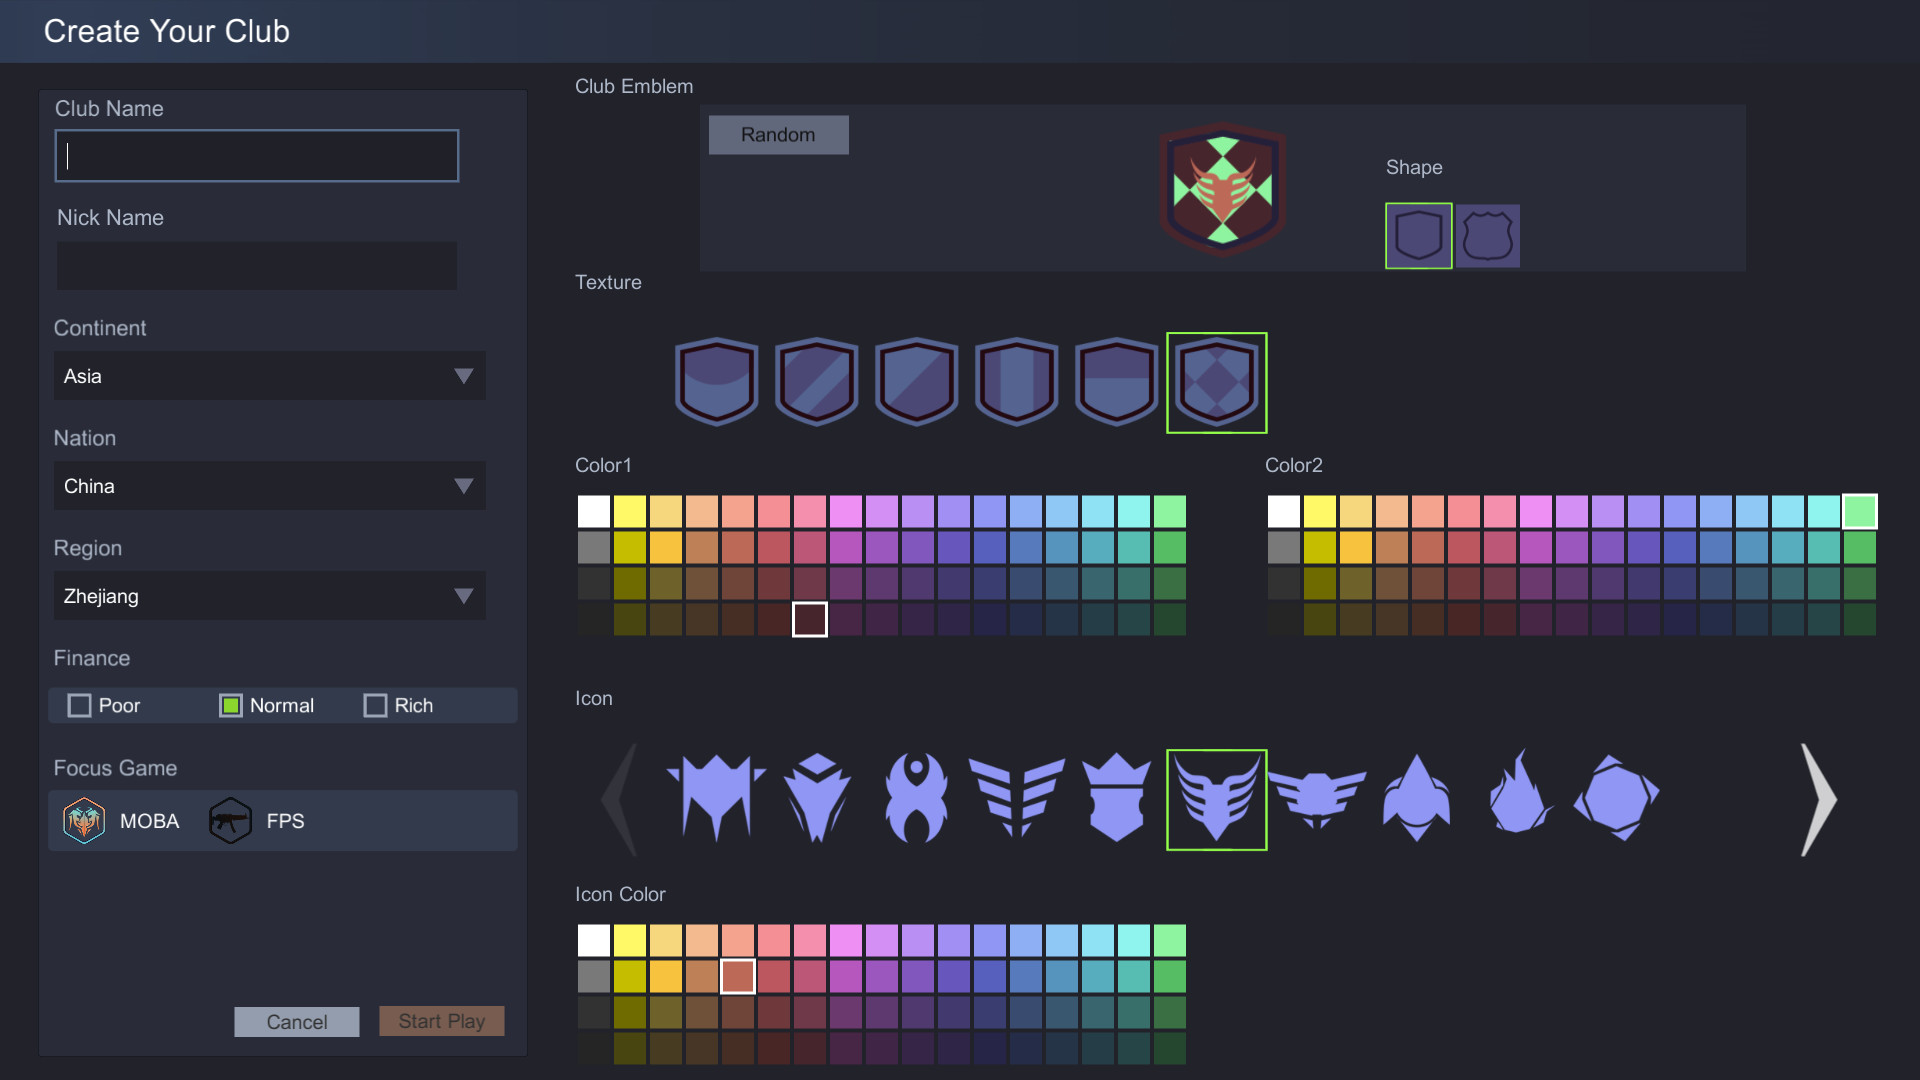Select the vertical stripe texture shield

pos(1016,382)
